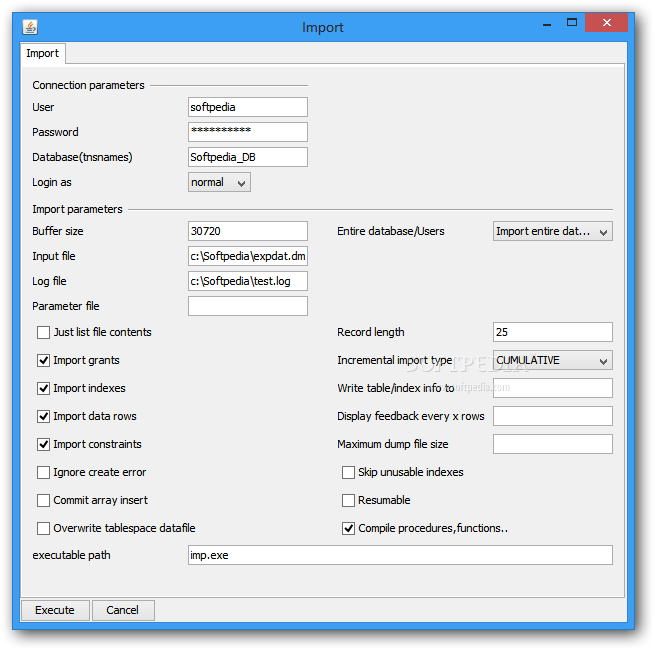Image resolution: width=655 pixels, height=650 pixels.
Task: Click the Java icon in title bar
Action: point(30,27)
